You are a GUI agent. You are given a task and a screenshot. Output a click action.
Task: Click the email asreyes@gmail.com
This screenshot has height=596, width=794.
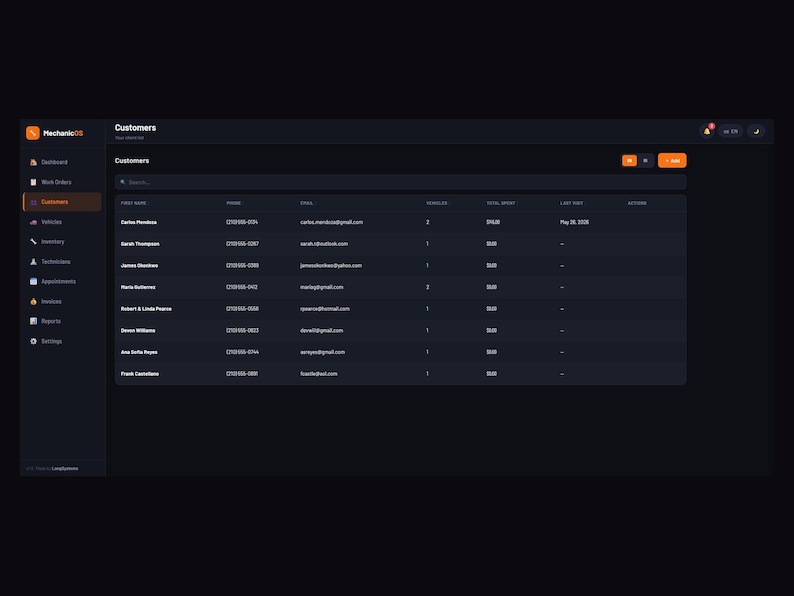[x=322, y=352]
